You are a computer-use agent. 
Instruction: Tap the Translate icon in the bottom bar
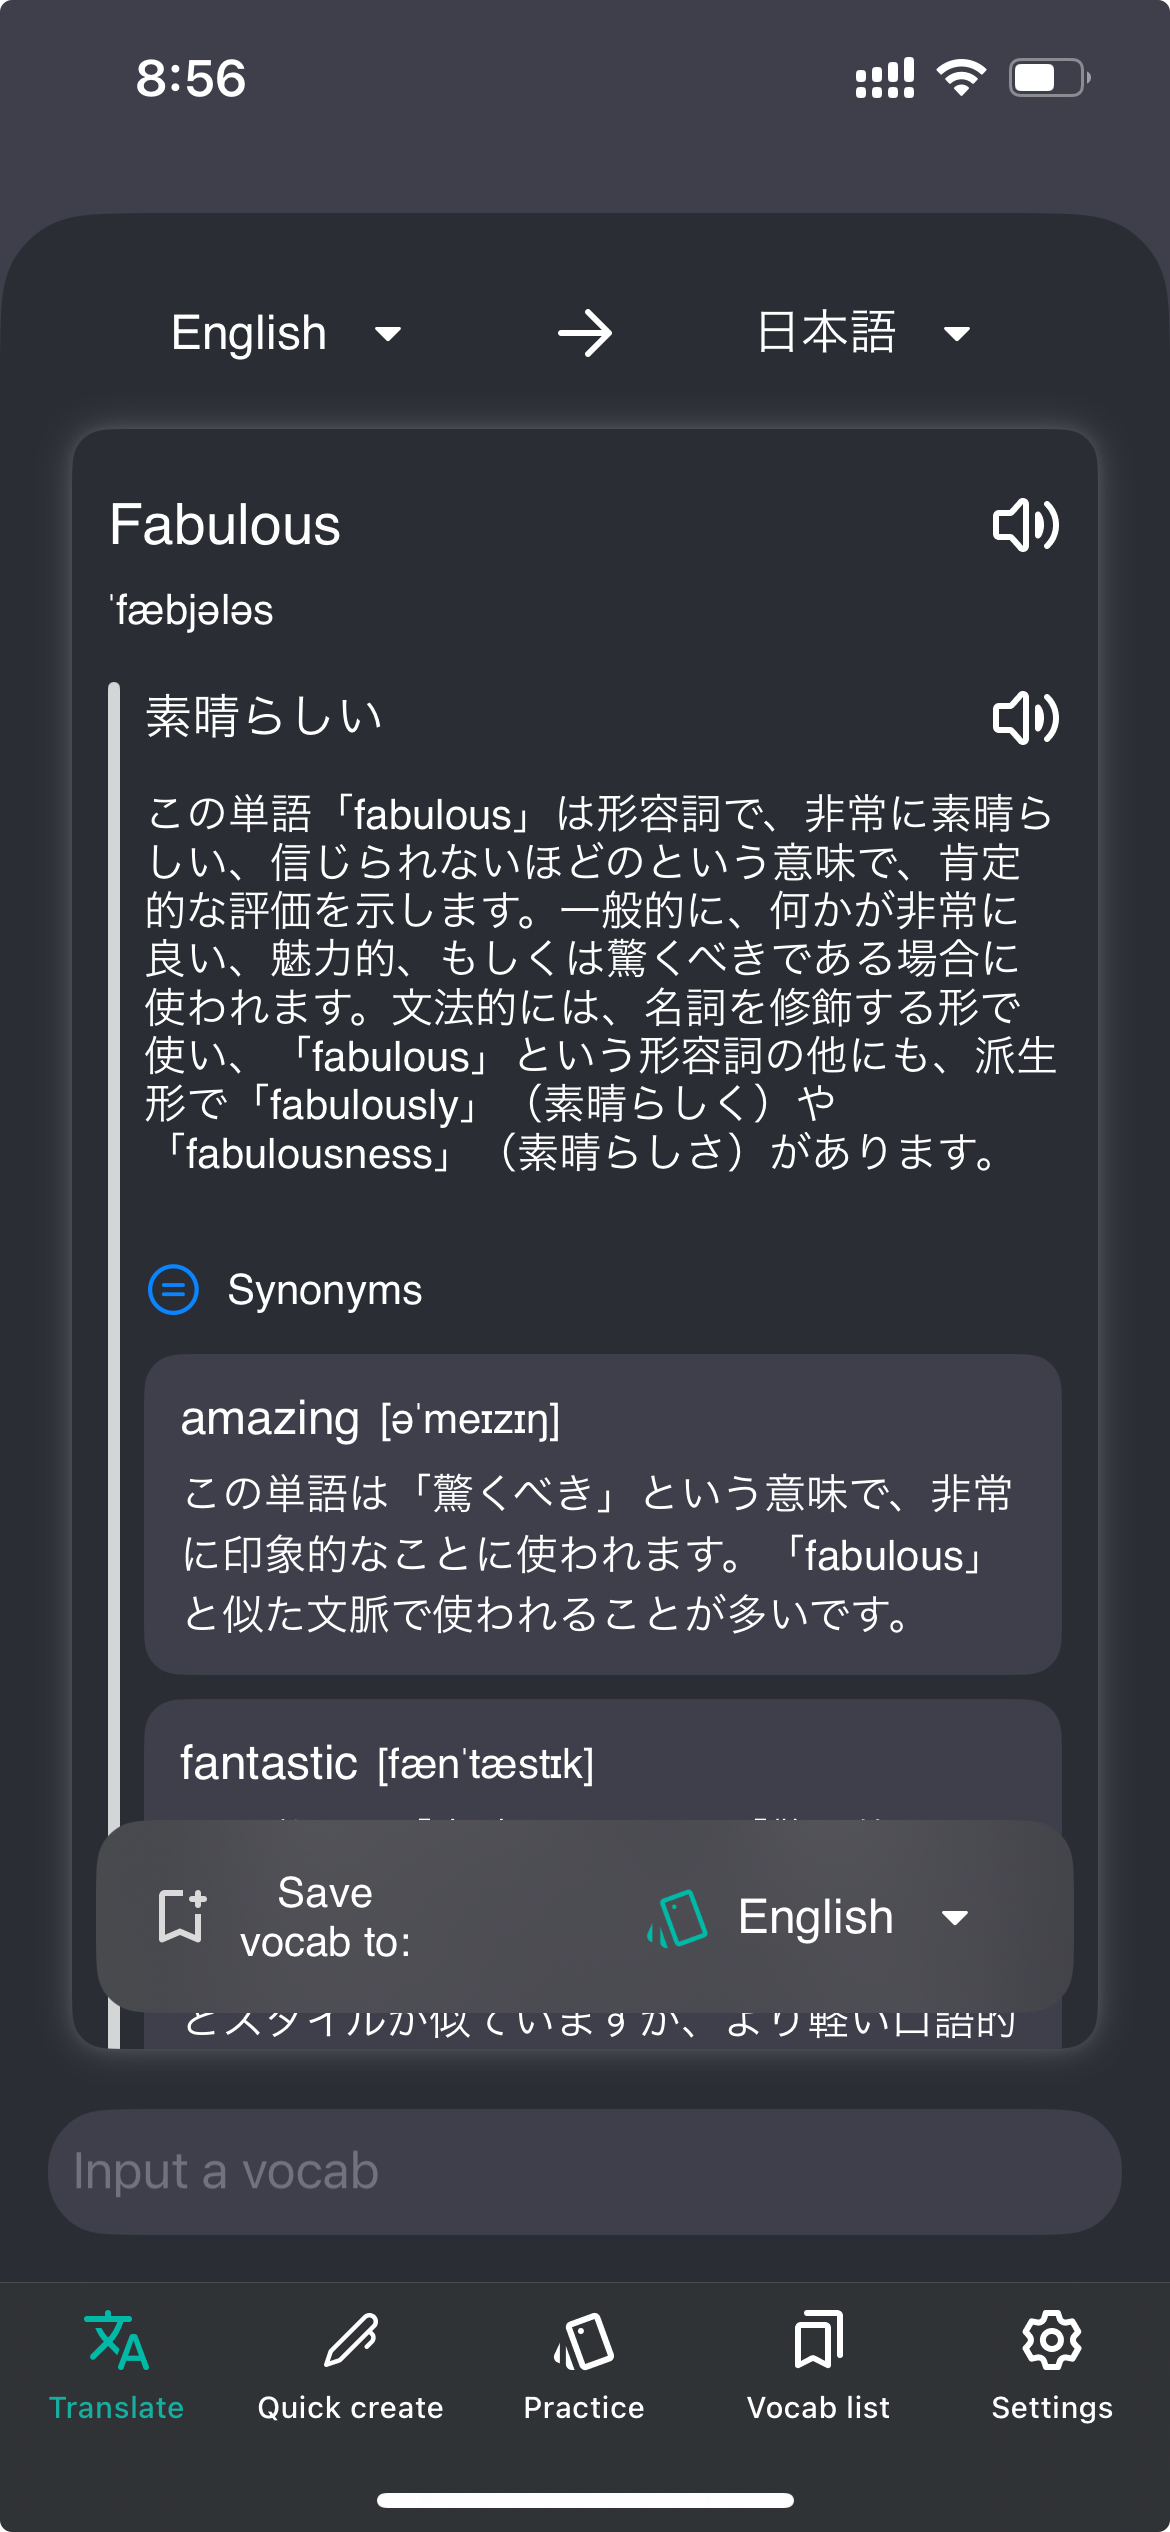click(x=117, y=2341)
